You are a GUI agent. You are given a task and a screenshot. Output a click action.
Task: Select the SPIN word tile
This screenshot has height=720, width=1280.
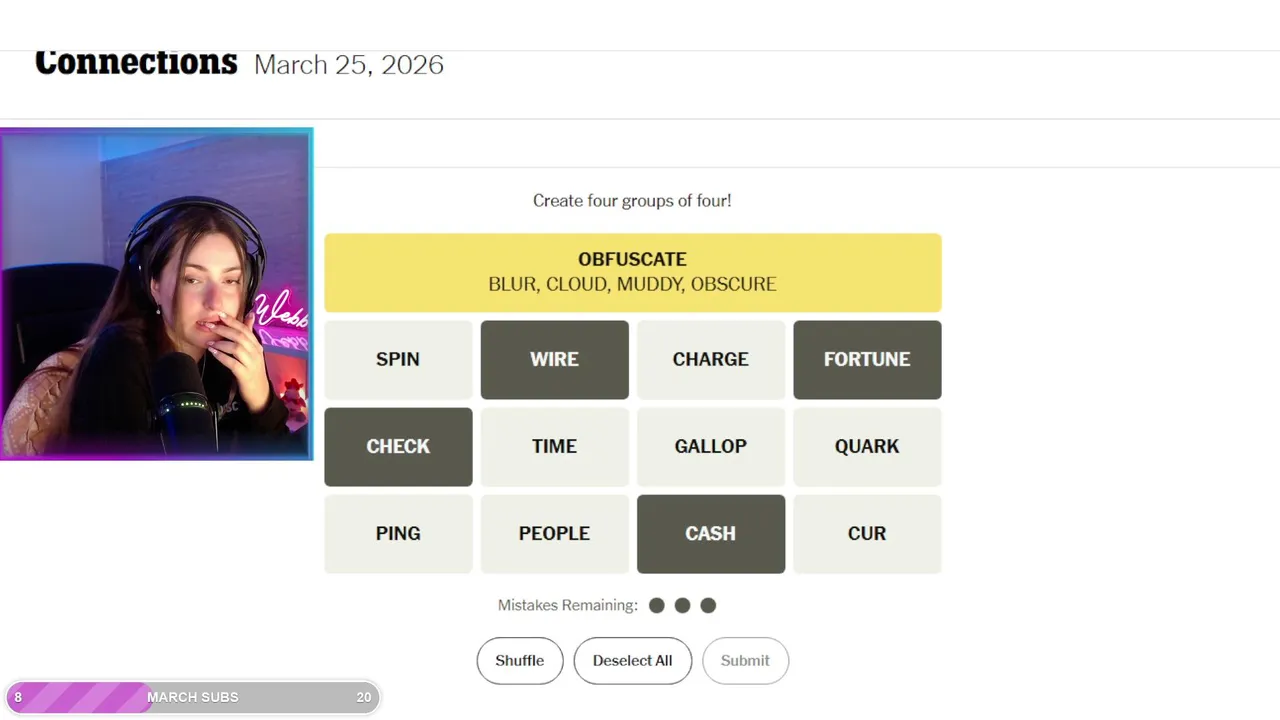pos(398,359)
